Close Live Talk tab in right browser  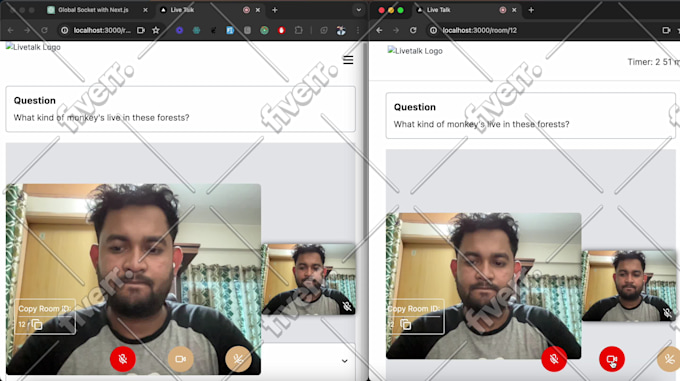[514, 10]
